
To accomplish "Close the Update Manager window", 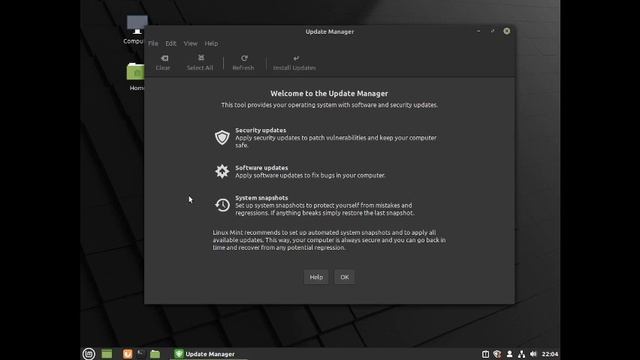I will pos(507,31).
